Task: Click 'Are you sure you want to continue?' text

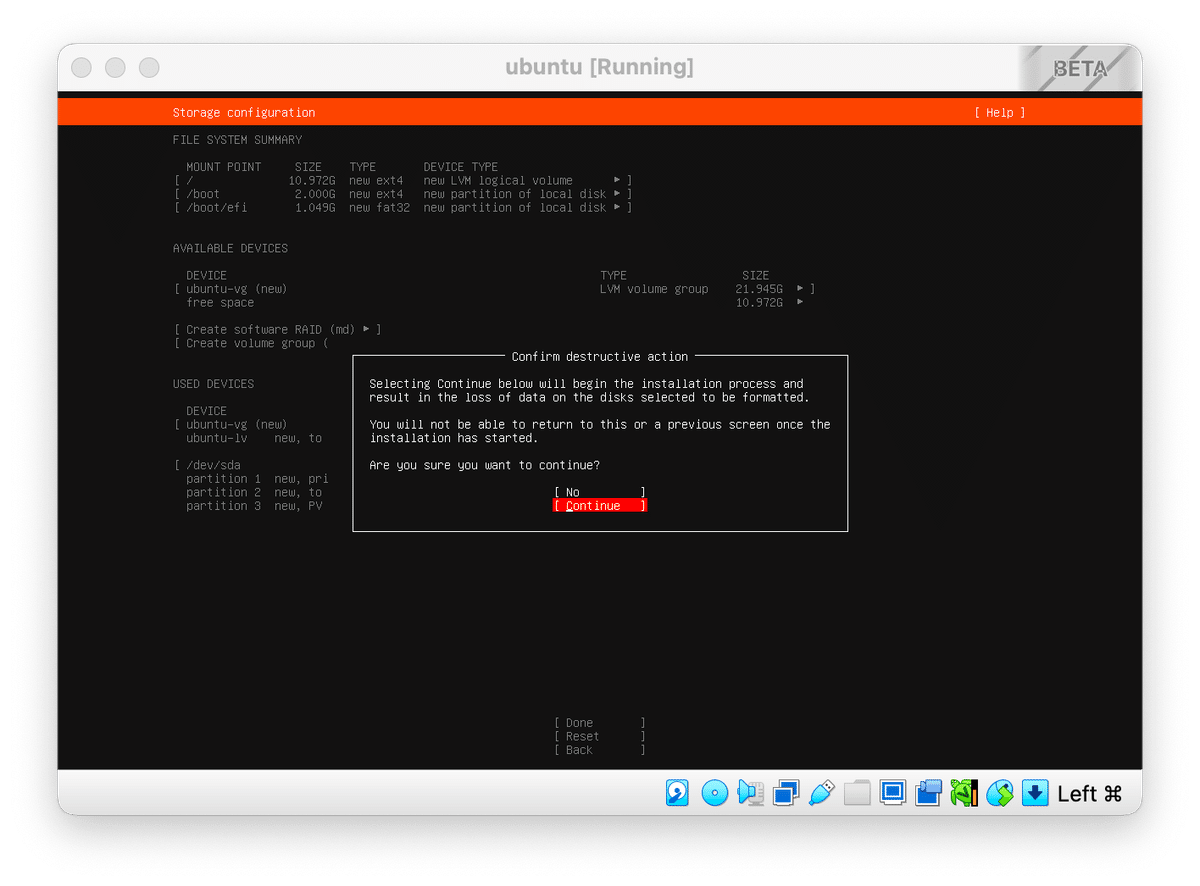Action: click(x=485, y=465)
